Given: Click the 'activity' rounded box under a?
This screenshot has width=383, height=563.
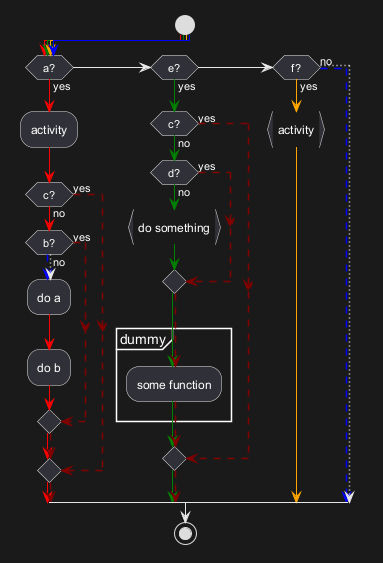Looking at the screenshot, I should [x=49, y=130].
